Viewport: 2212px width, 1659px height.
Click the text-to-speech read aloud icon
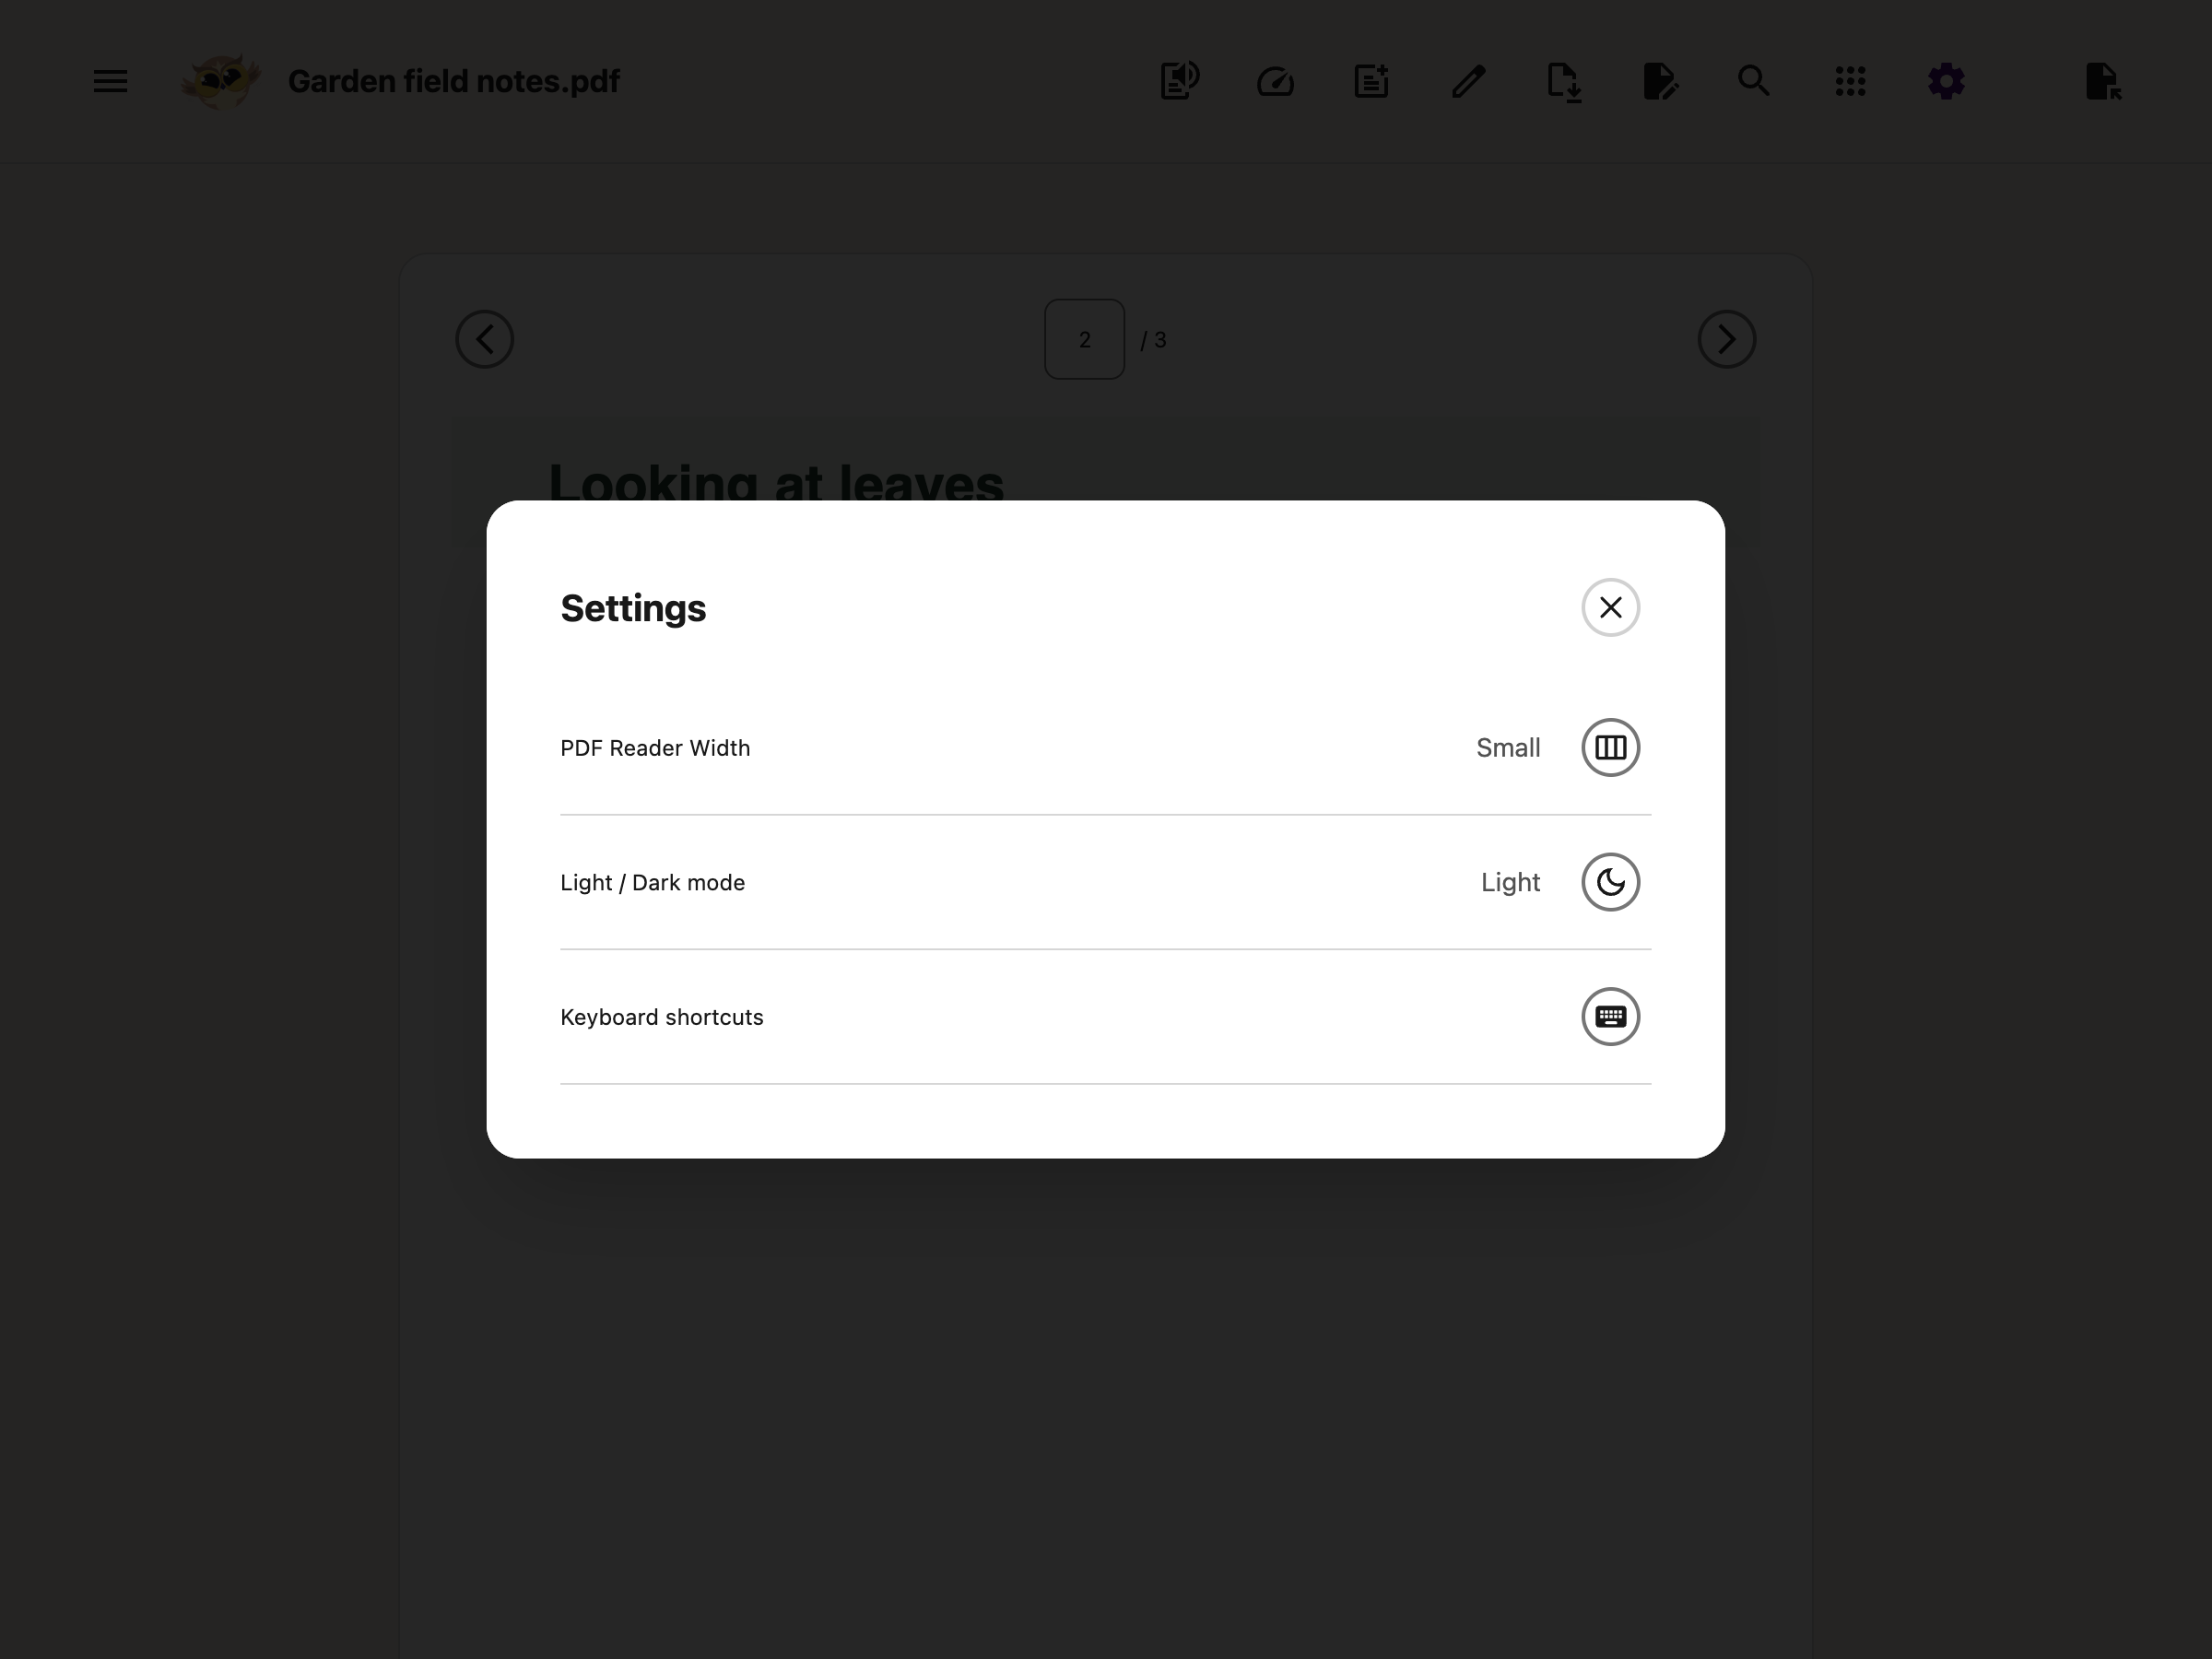[x=1180, y=81]
